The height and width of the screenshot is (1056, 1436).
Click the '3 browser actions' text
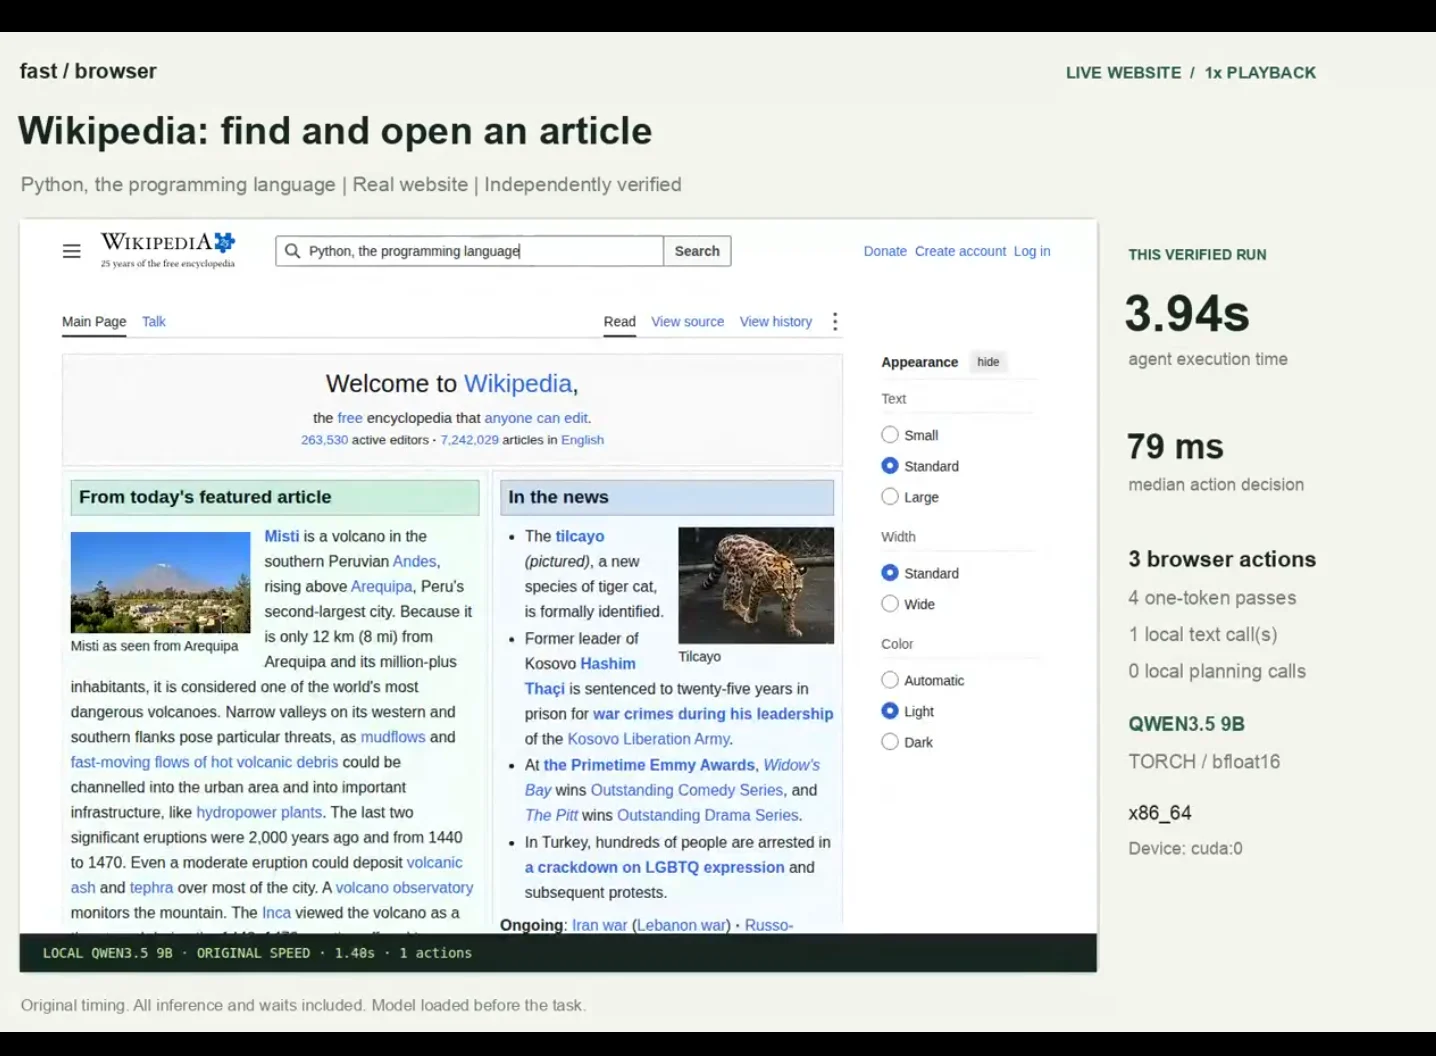tap(1222, 559)
